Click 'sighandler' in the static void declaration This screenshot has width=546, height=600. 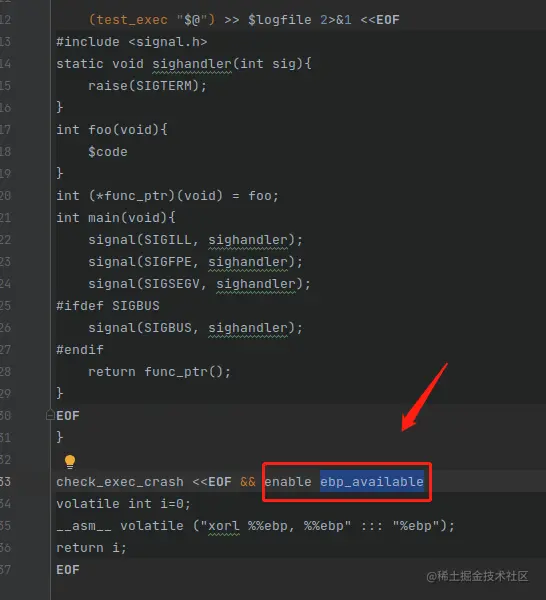(192, 64)
